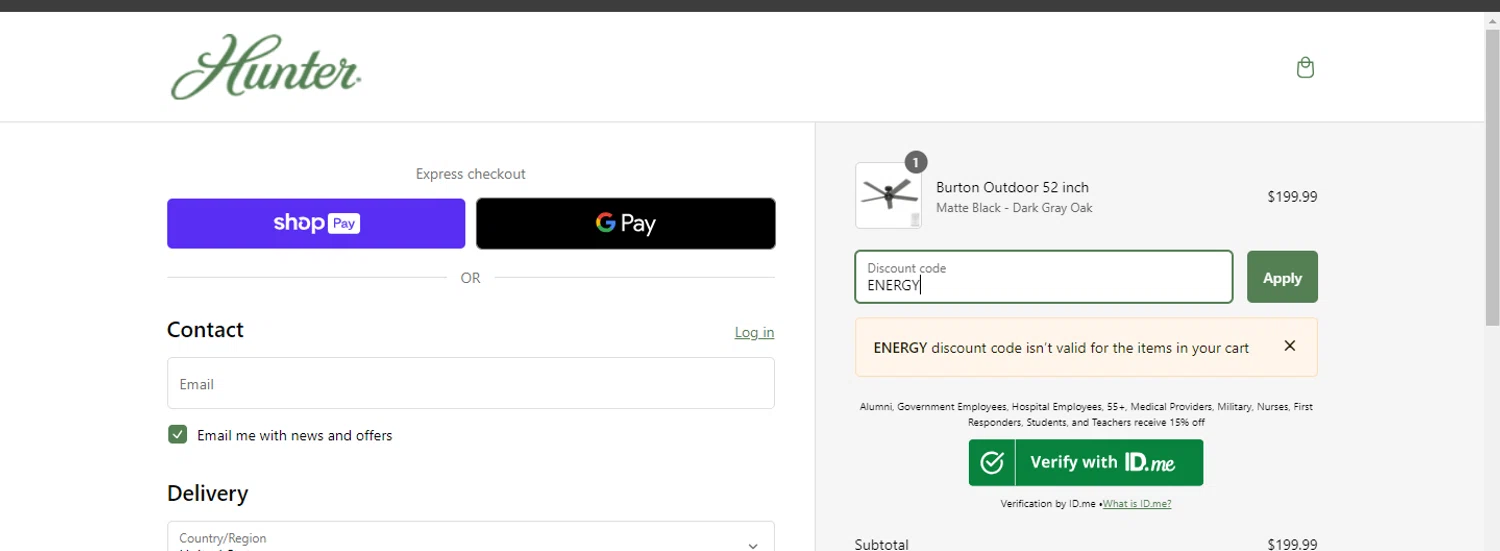Pay with Shop Pay express checkout
This screenshot has width=1500, height=551.
click(x=316, y=223)
